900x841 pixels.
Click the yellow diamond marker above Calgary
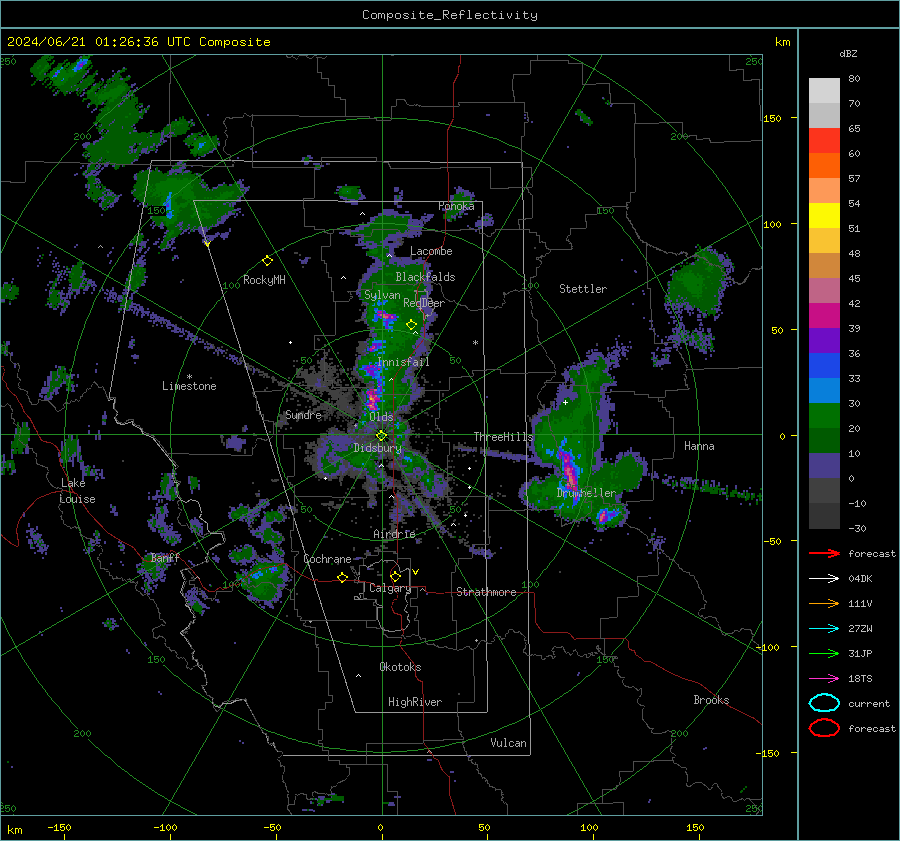(395, 576)
